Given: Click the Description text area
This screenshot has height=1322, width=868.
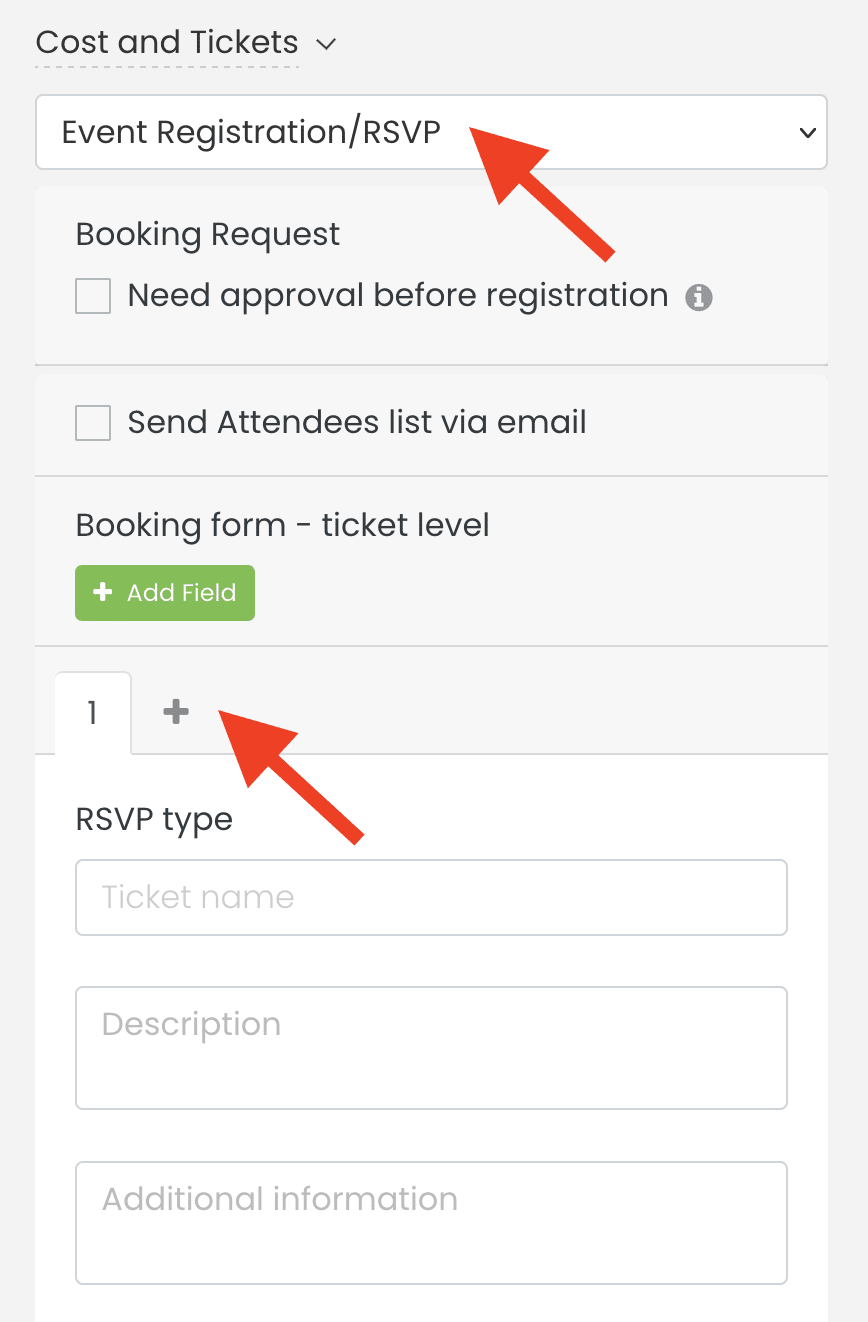Looking at the screenshot, I should tap(430, 1047).
